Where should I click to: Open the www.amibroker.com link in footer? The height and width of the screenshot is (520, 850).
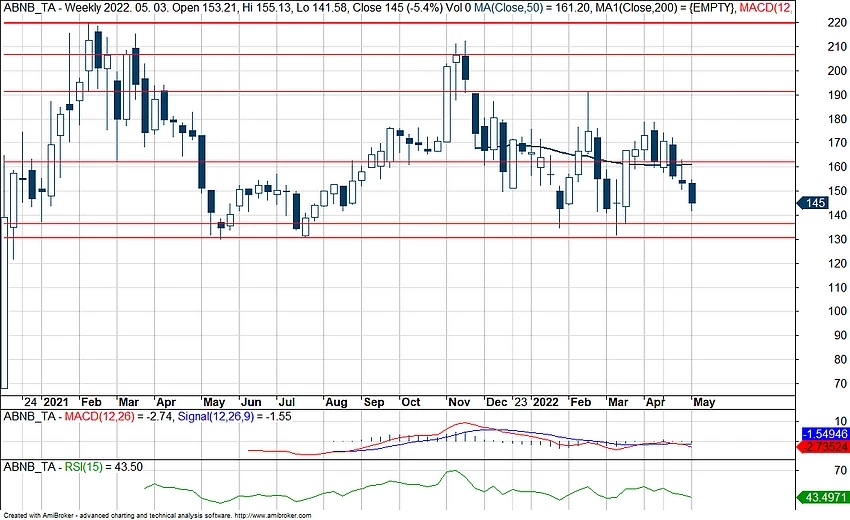pyautogui.click(x=274, y=516)
